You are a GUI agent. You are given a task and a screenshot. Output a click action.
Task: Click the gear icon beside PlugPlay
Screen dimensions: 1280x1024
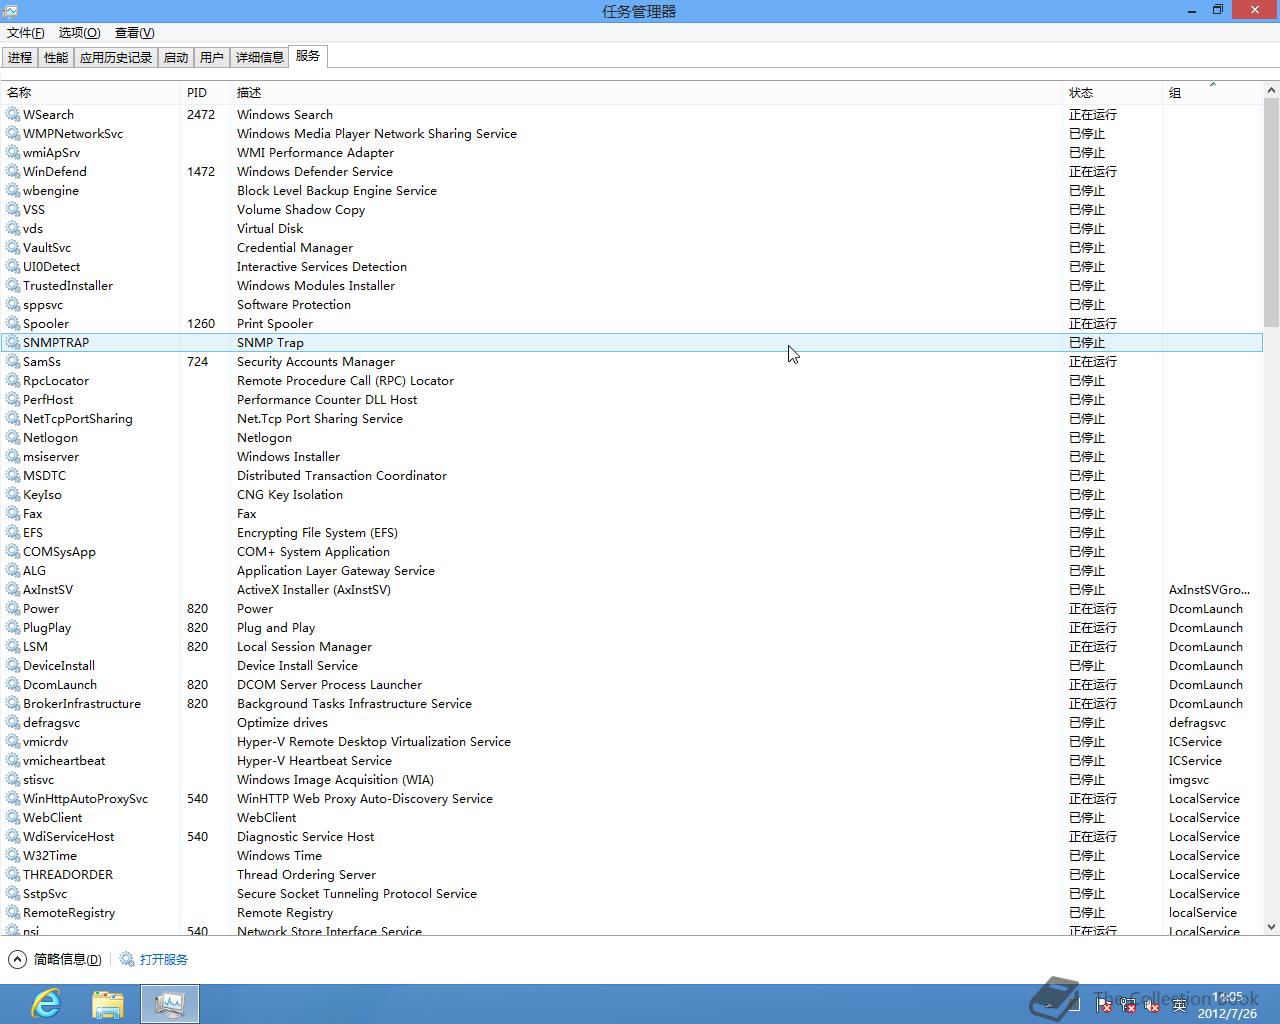point(13,627)
